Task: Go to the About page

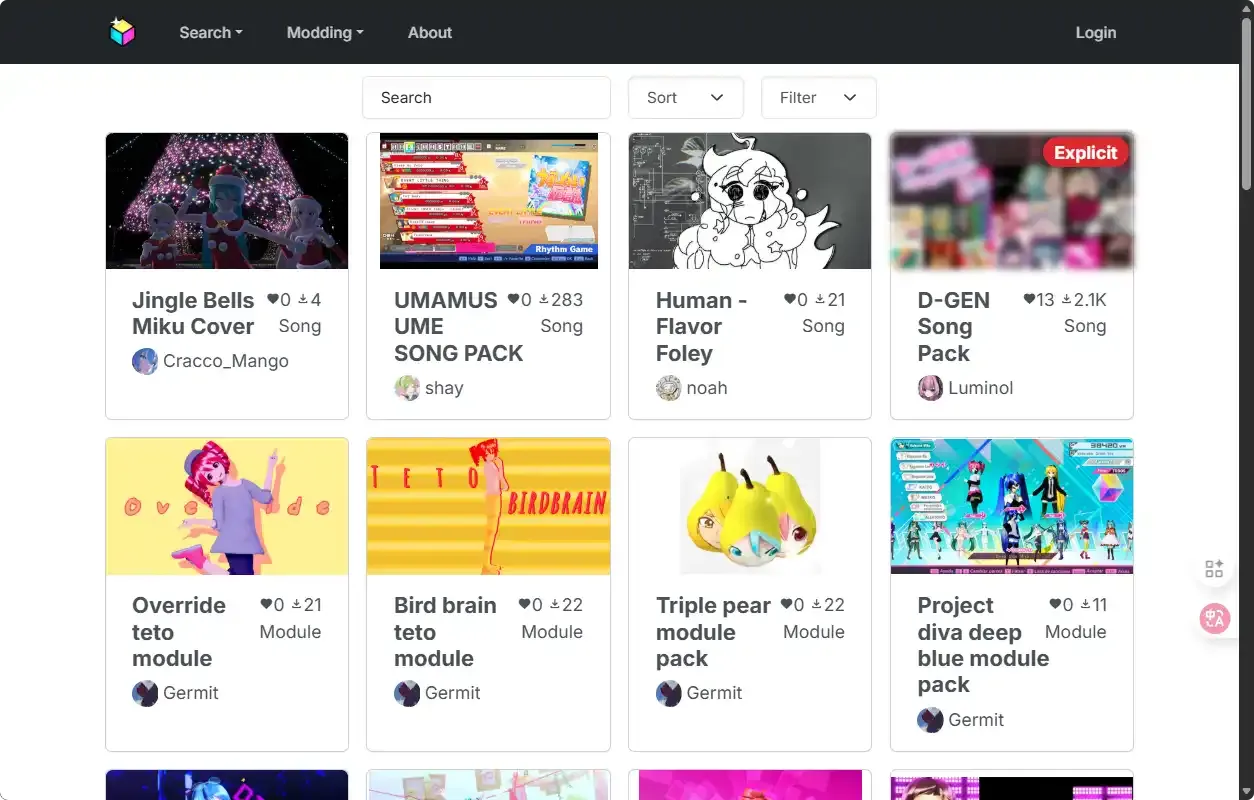Action: pos(429,32)
